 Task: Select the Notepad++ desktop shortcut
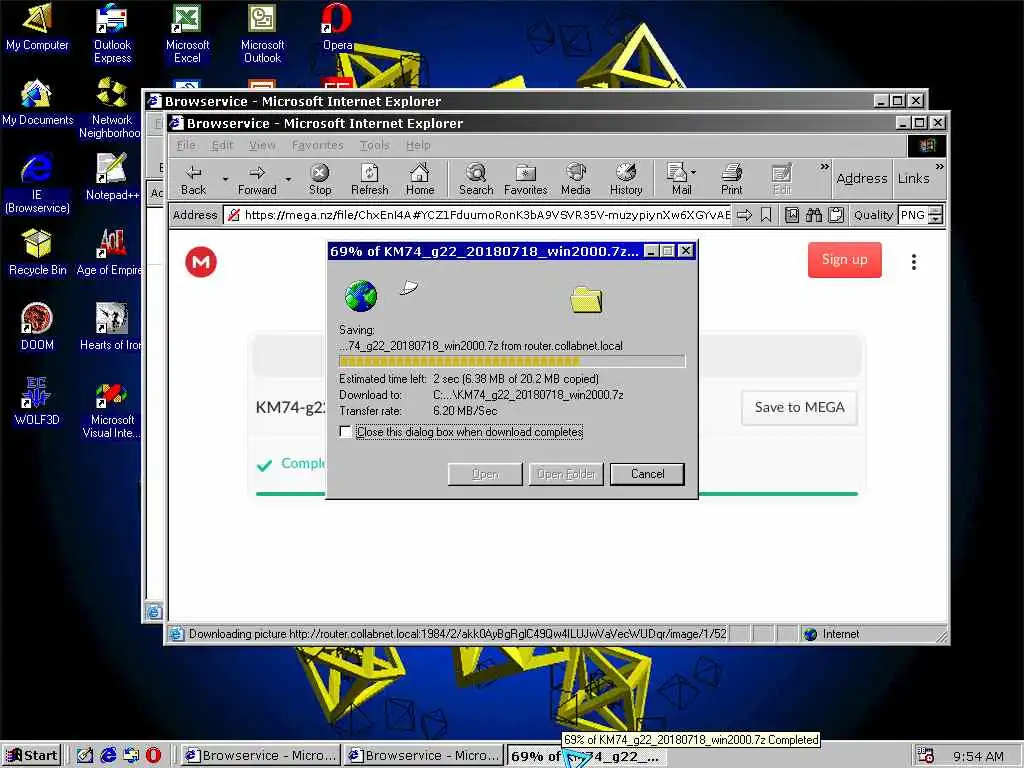[x=112, y=178]
